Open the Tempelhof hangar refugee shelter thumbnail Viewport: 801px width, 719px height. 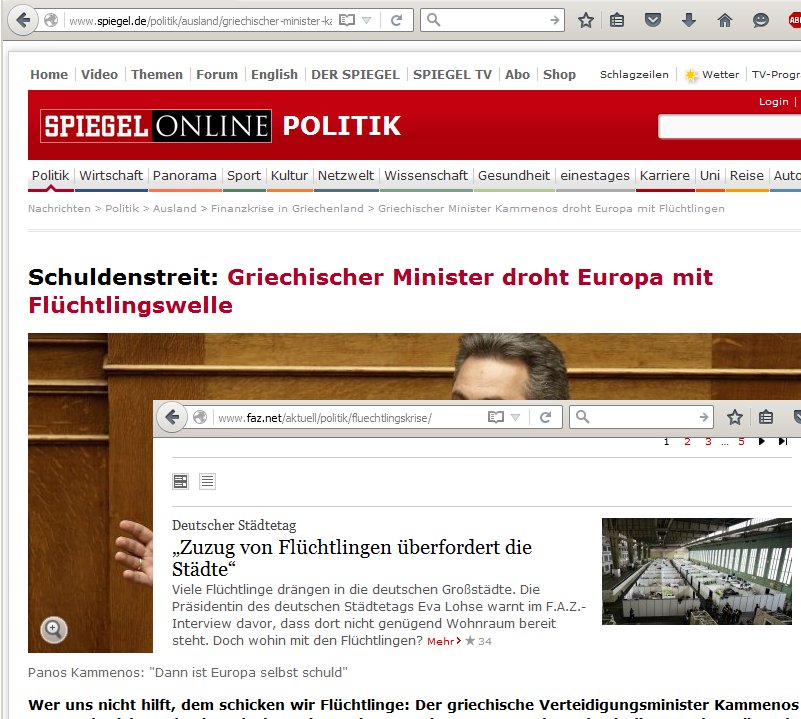pyautogui.click(x=697, y=571)
